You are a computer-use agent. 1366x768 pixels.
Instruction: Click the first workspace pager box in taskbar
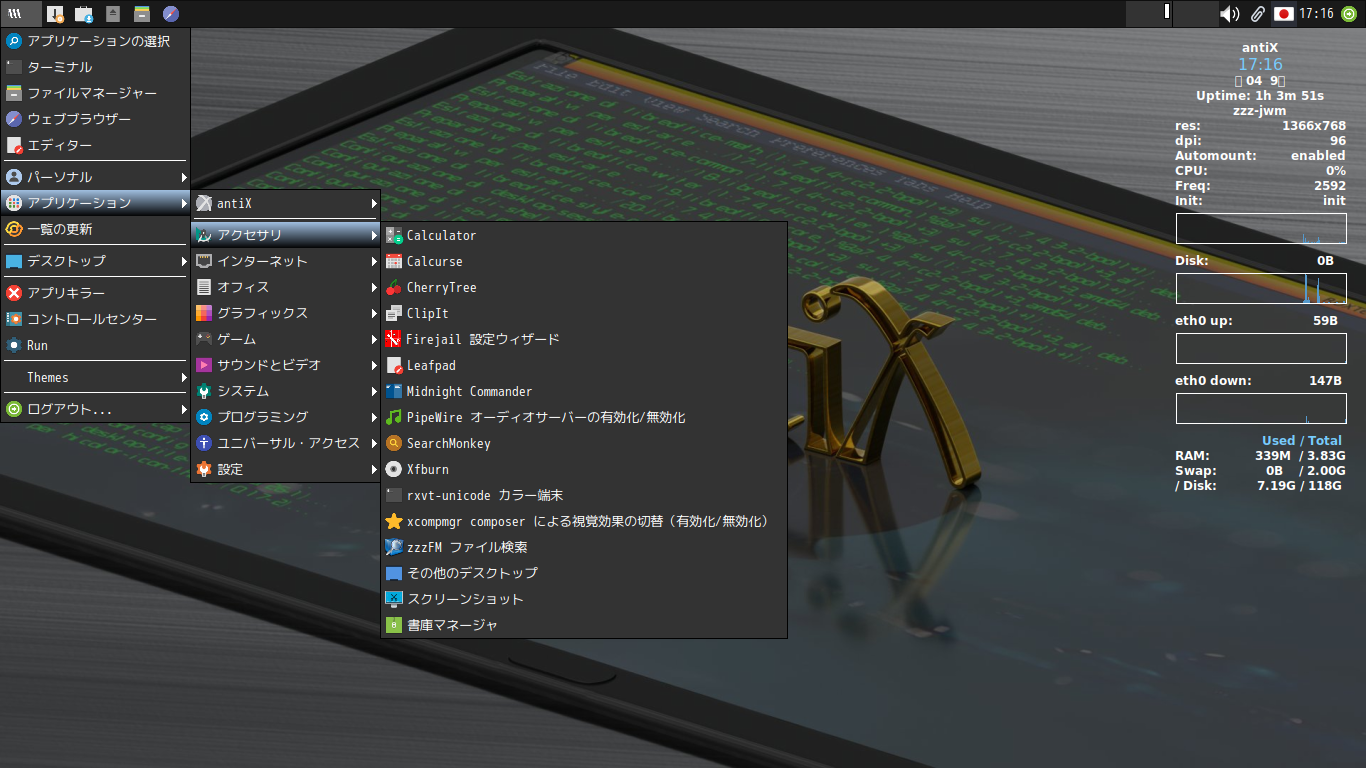pos(1149,14)
